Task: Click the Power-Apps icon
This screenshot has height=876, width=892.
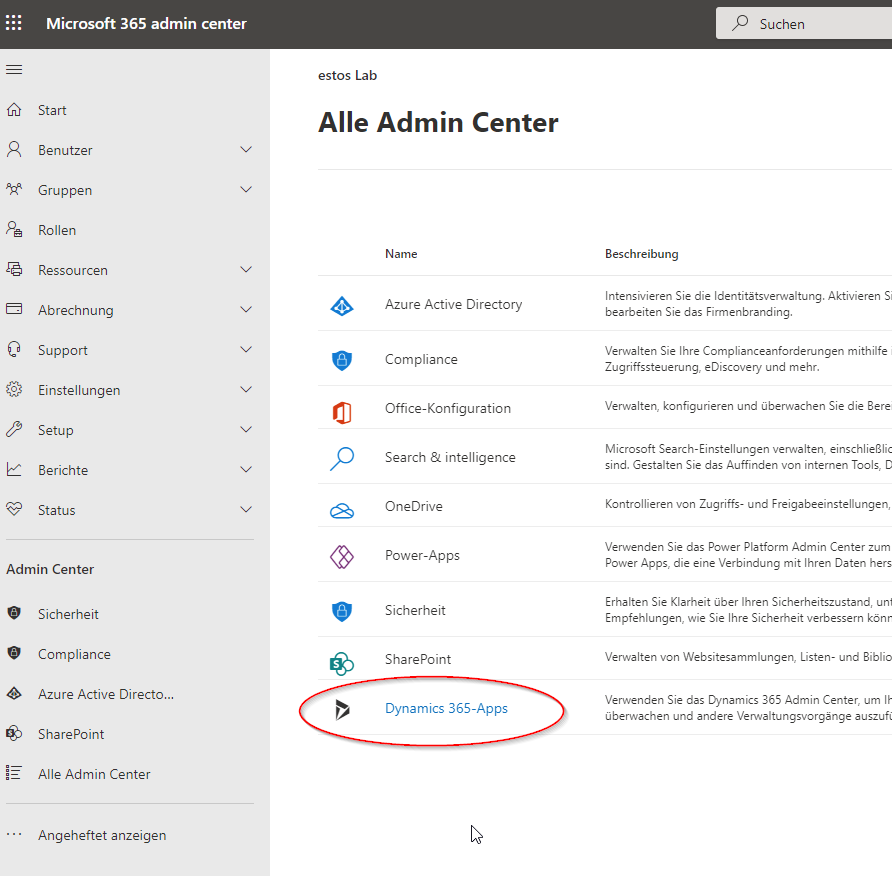Action: (x=342, y=556)
